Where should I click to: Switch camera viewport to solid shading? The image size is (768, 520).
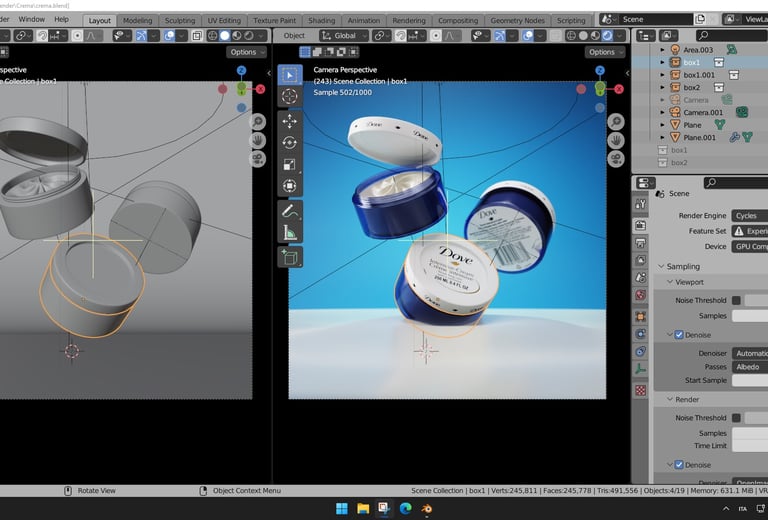pos(583,36)
